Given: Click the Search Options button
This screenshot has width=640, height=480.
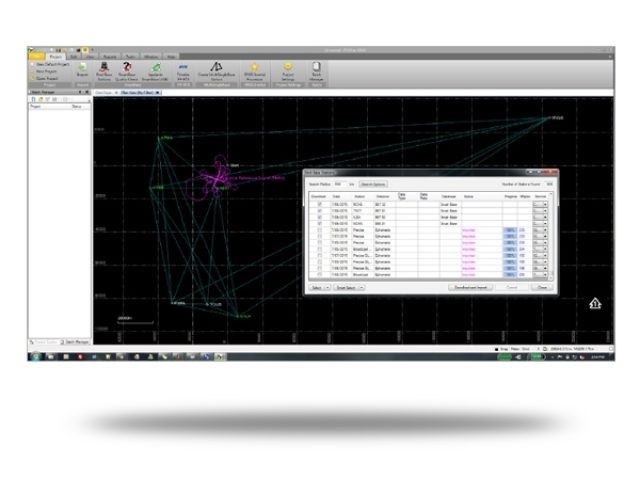Looking at the screenshot, I should pyautogui.click(x=373, y=184).
